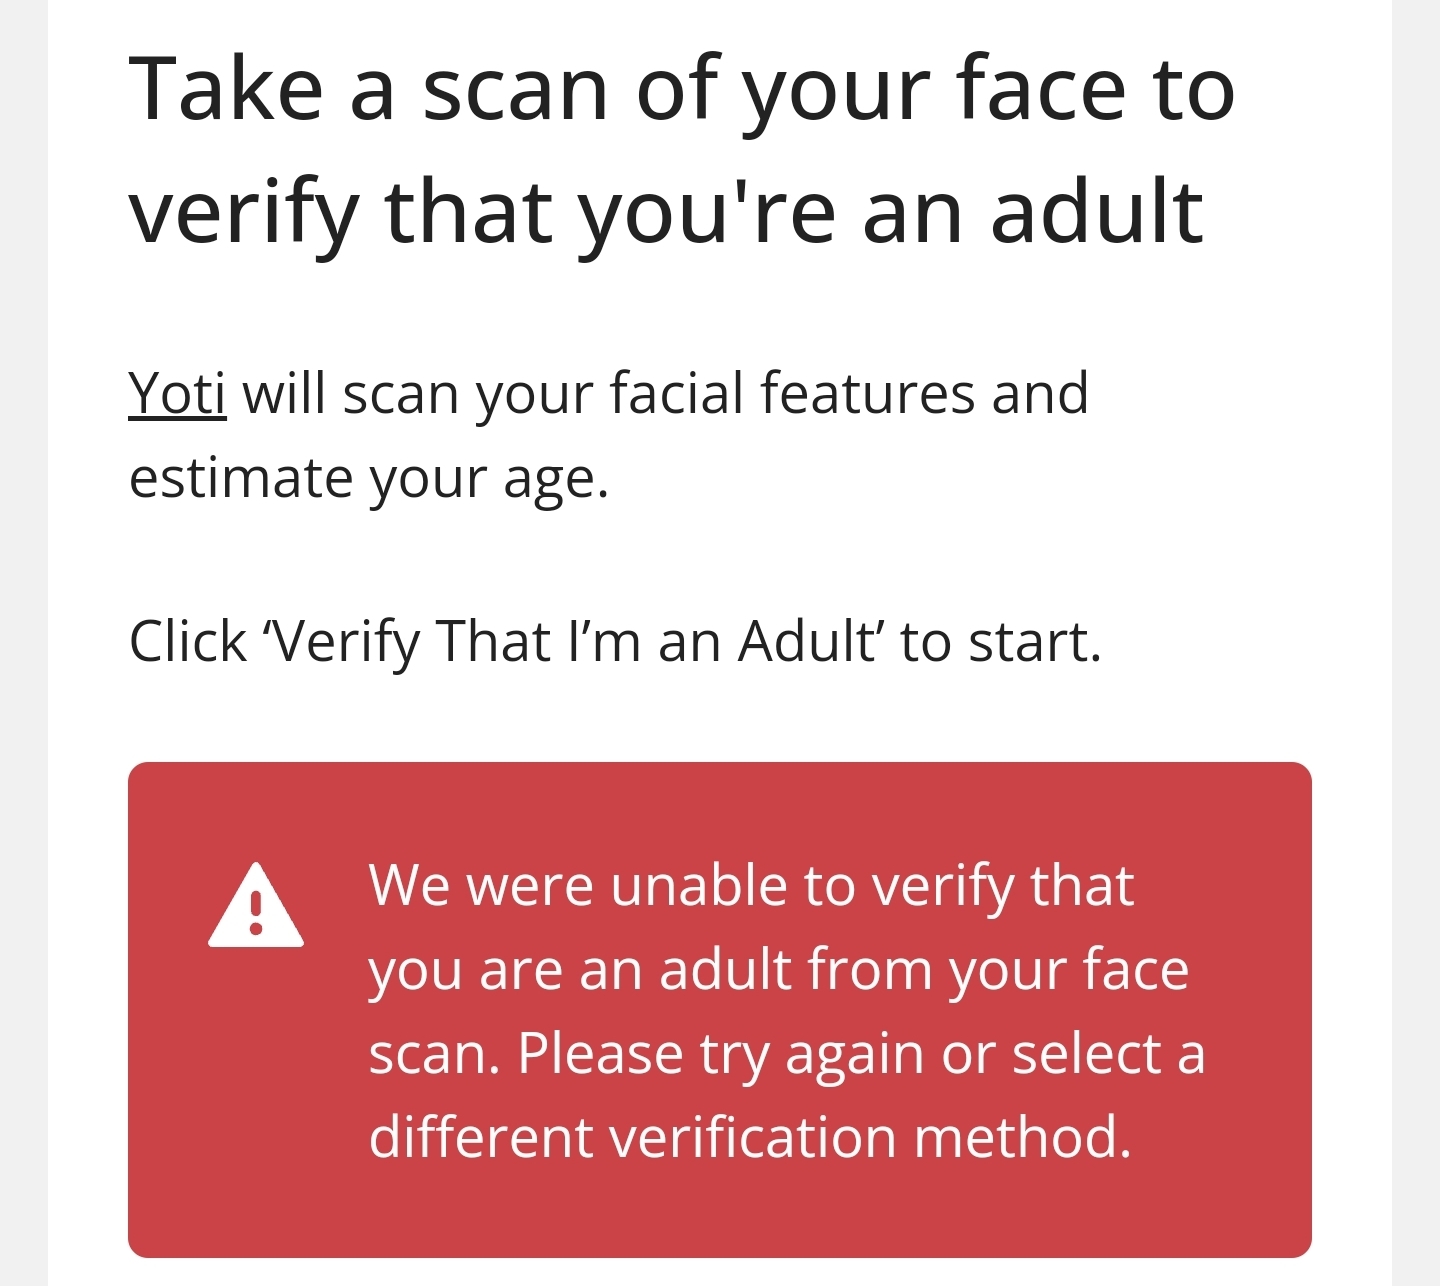Click the heading line "verify that you're an adult"
Viewport: 1440px width, 1286px height.
click(x=666, y=211)
